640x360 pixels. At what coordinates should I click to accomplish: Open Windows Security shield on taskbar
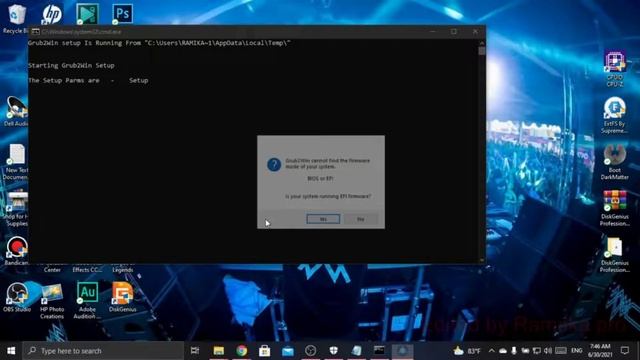(333, 351)
